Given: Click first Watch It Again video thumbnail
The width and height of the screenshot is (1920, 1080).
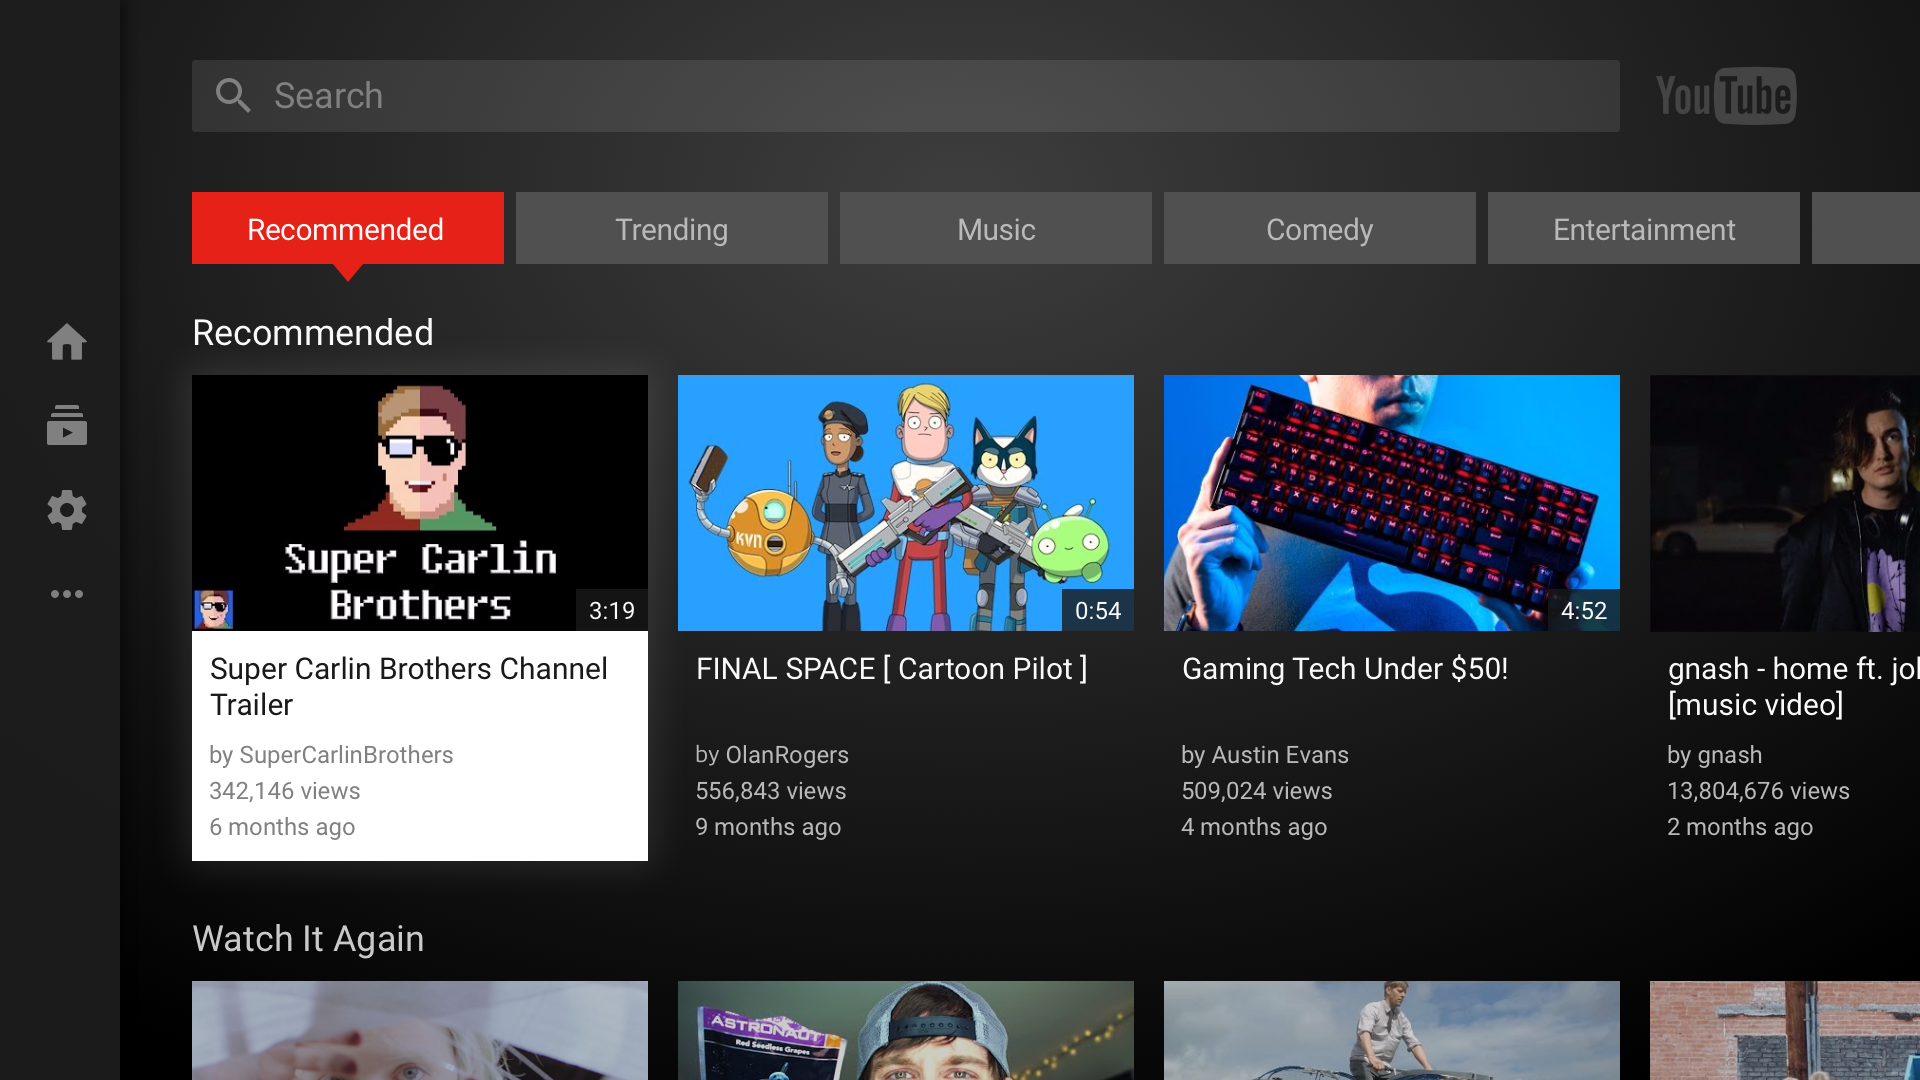Looking at the screenshot, I should 421,1030.
